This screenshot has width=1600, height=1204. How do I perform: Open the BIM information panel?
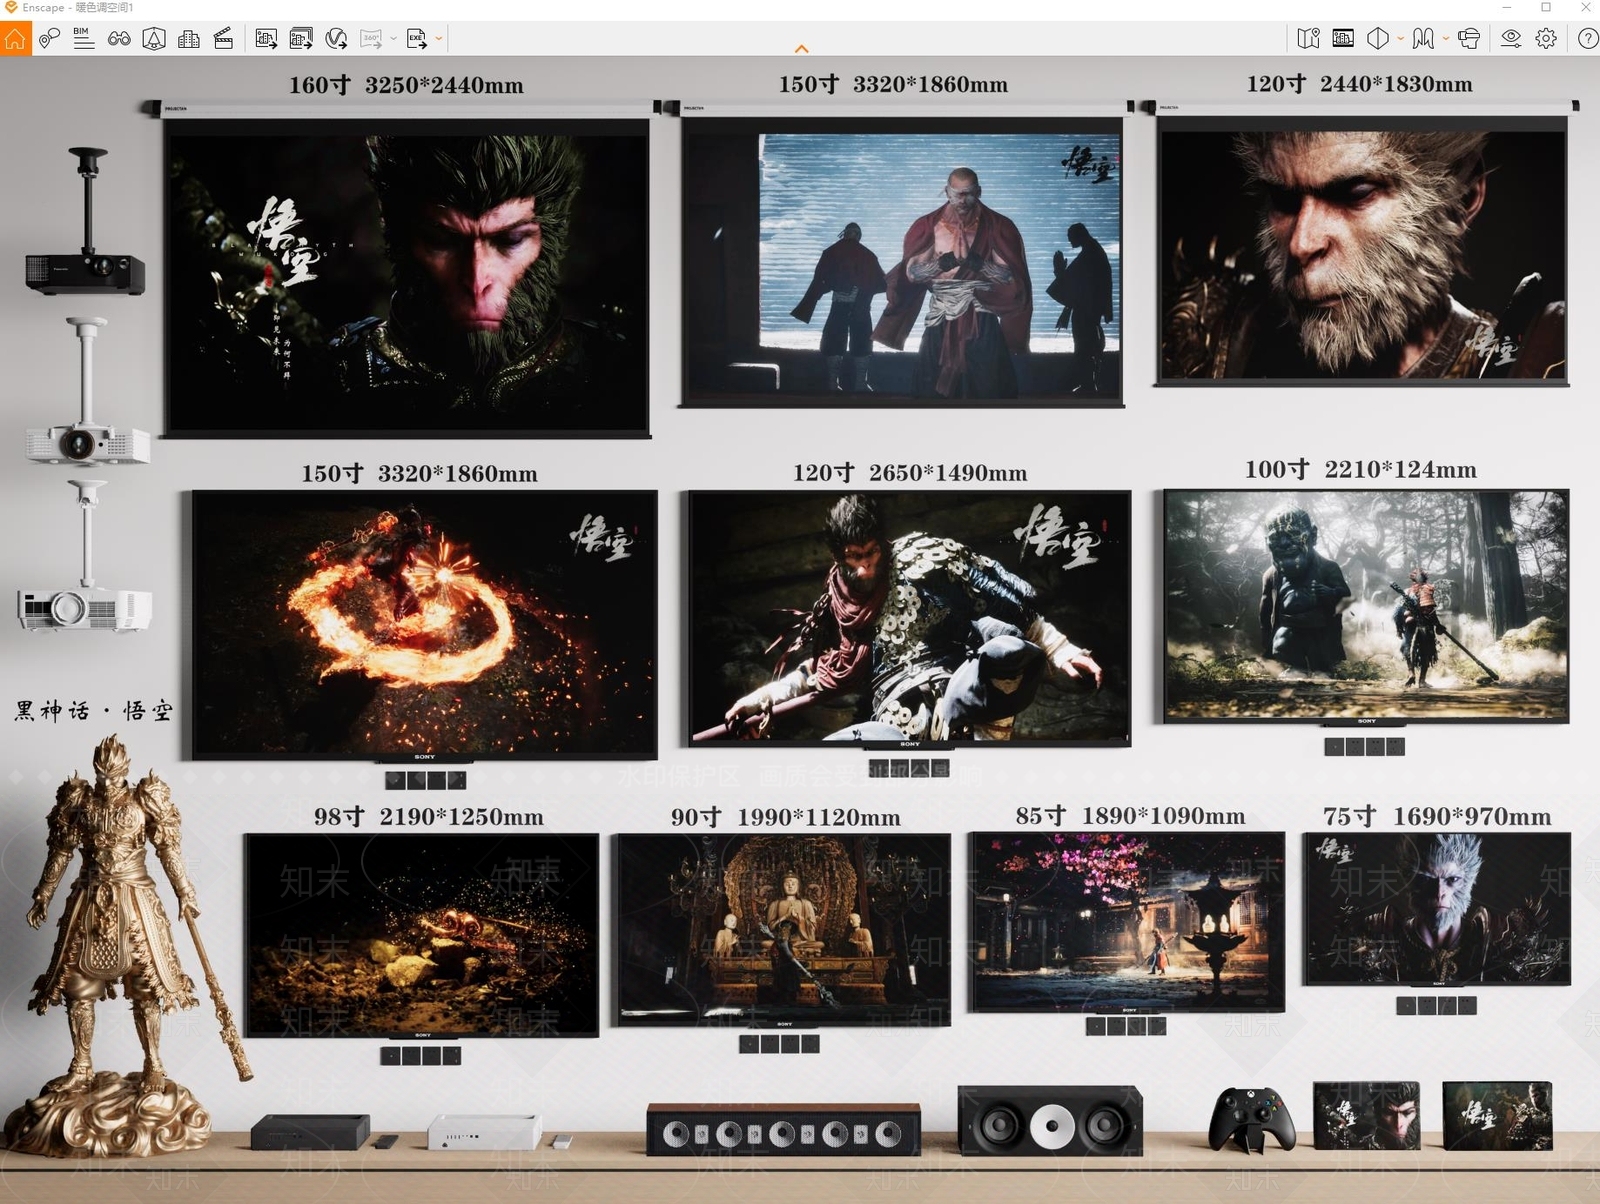tap(84, 39)
